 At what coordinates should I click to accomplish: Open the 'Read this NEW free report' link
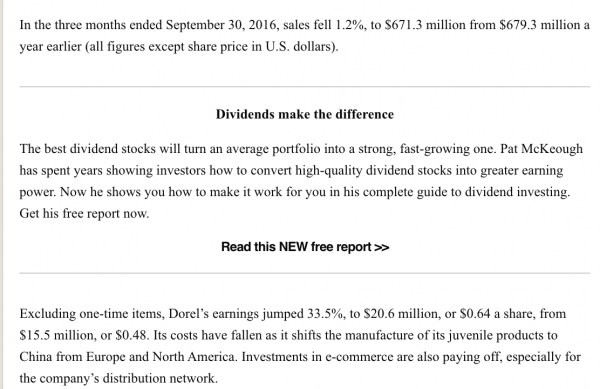(305, 247)
